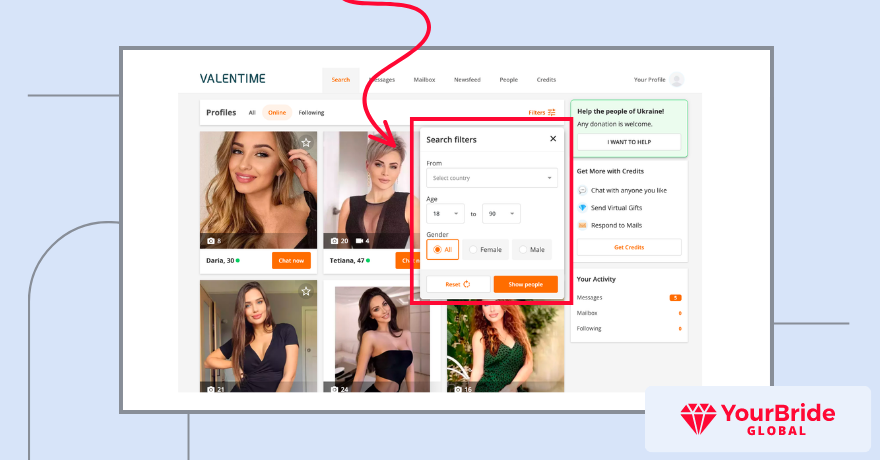Click the camera icon on Daria's photo
The width and height of the screenshot is (880, 460).
click(x=211, y=241)
